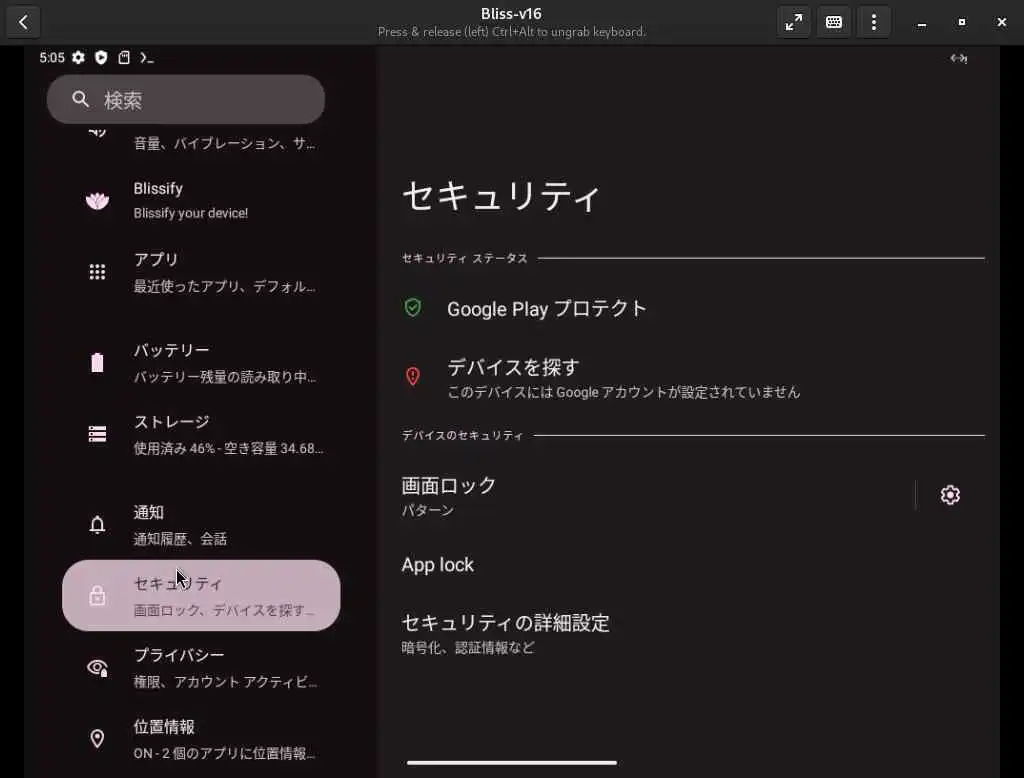Click the sound settings row 音量、バイブレーション

coord(201,142)
